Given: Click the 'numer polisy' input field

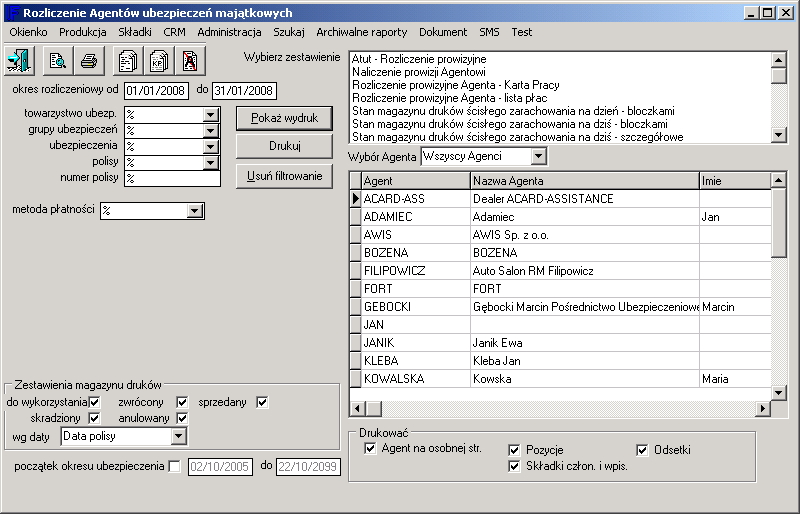Looking at the screenshot, I should click(172, 178).
